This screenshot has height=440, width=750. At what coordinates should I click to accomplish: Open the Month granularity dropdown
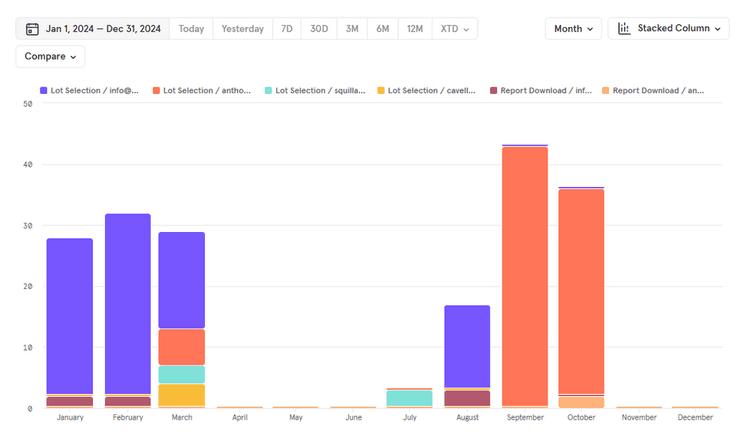[x=573, y=29]
